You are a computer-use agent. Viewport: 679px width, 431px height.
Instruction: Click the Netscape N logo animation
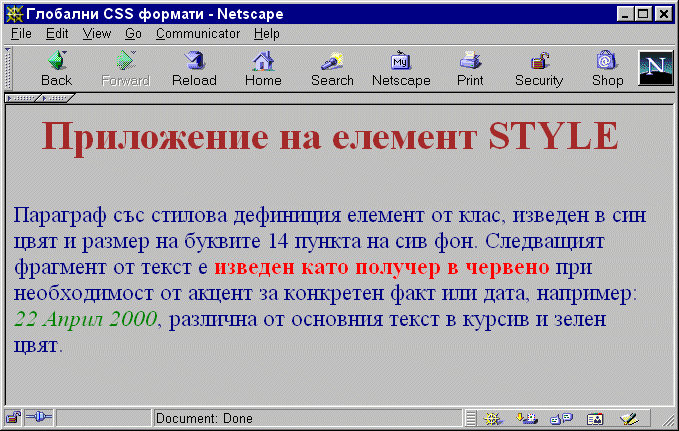tap(656, 68)
